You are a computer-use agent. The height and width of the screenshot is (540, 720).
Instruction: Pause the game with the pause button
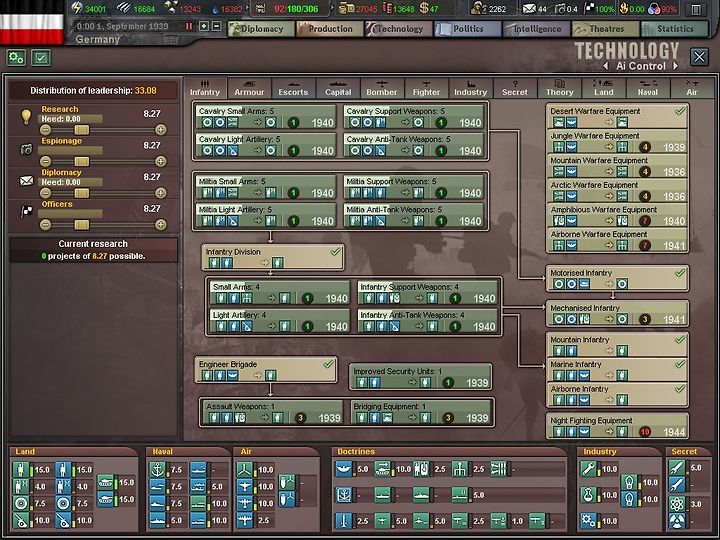click(x=189, y=26)
